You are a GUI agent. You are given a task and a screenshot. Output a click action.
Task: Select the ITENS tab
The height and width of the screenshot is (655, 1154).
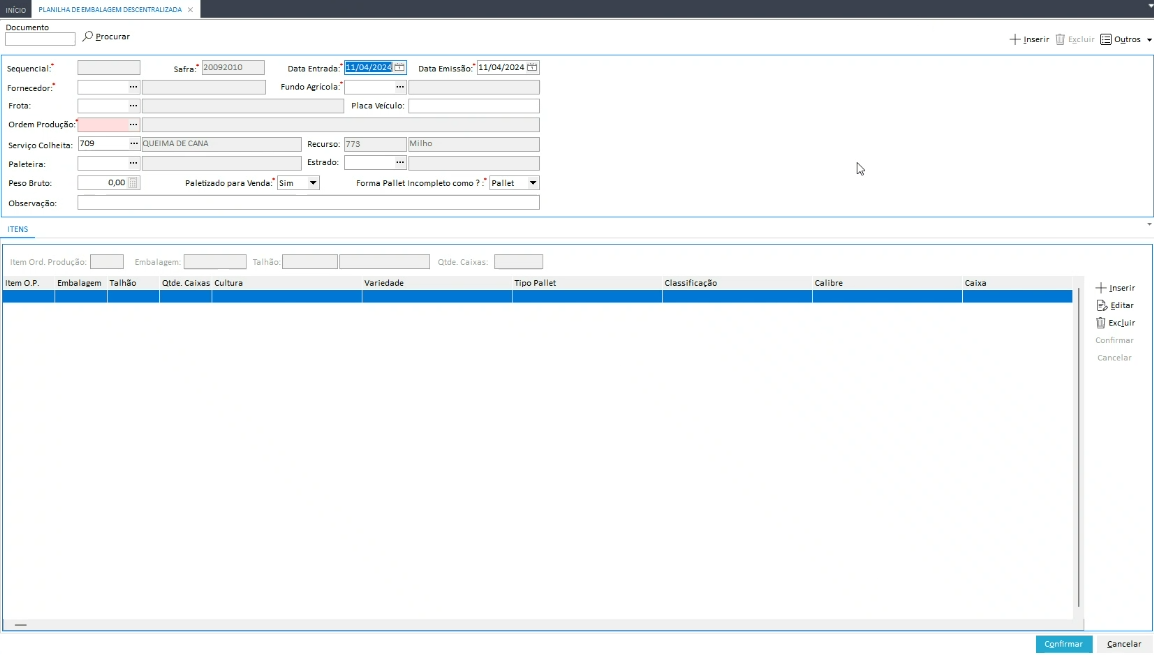[x=18, y=230]
